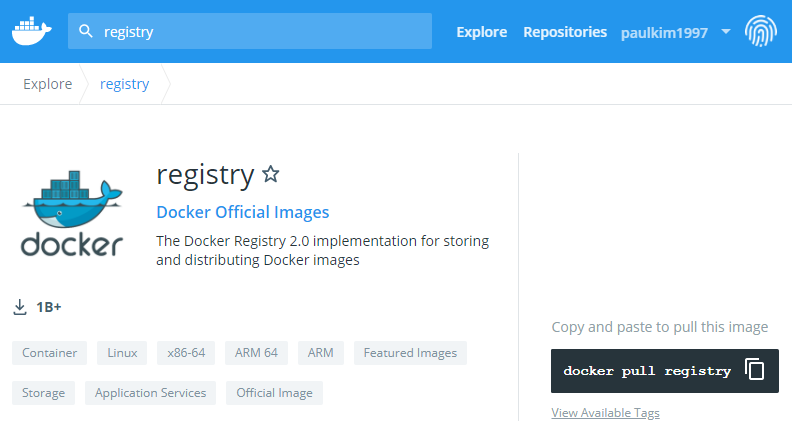Focus the registry search field

point(250,31)
